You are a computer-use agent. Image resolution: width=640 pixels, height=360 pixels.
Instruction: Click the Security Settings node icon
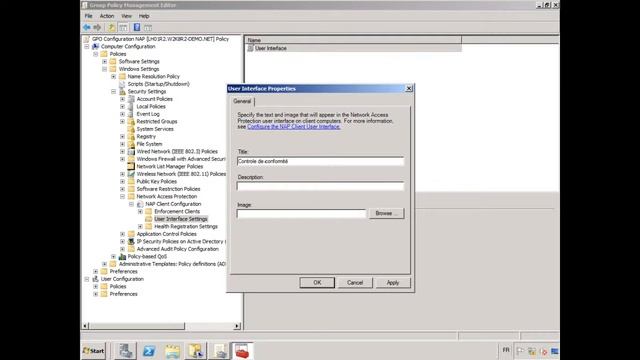pos(122,91)
